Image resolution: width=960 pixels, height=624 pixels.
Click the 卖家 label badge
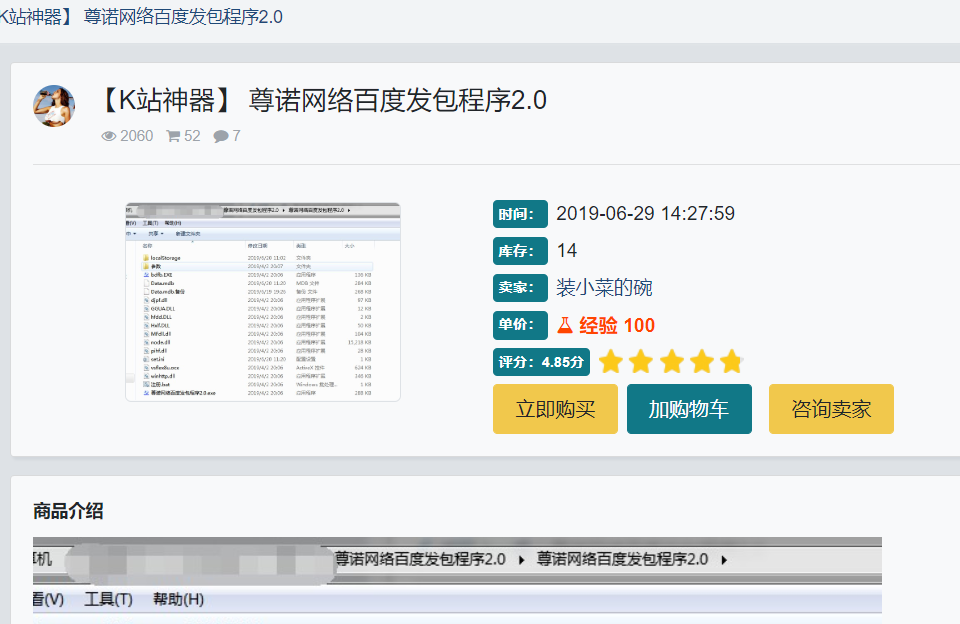(x=520, y=288)
